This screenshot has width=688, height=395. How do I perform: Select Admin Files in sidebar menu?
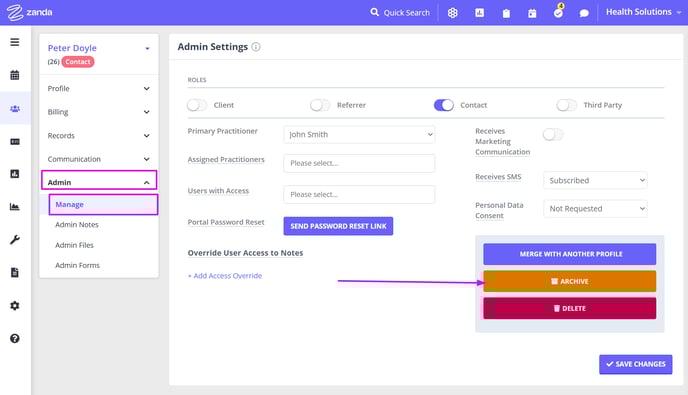74,245
